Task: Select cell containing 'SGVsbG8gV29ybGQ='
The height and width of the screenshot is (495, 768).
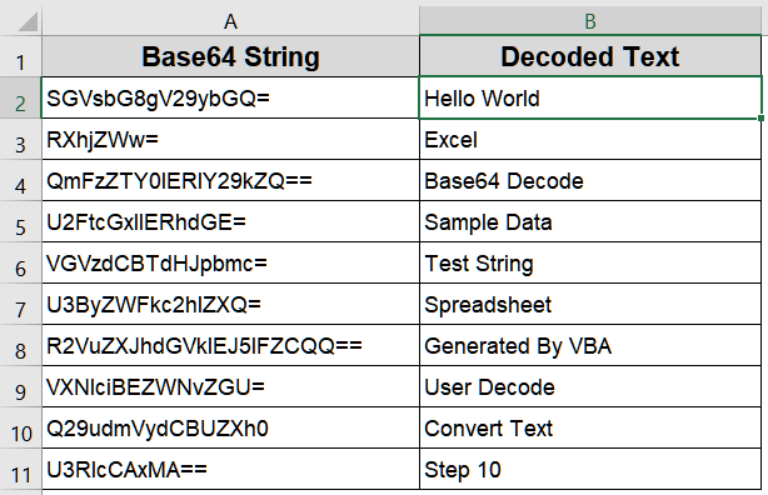Action: [230, 99]
